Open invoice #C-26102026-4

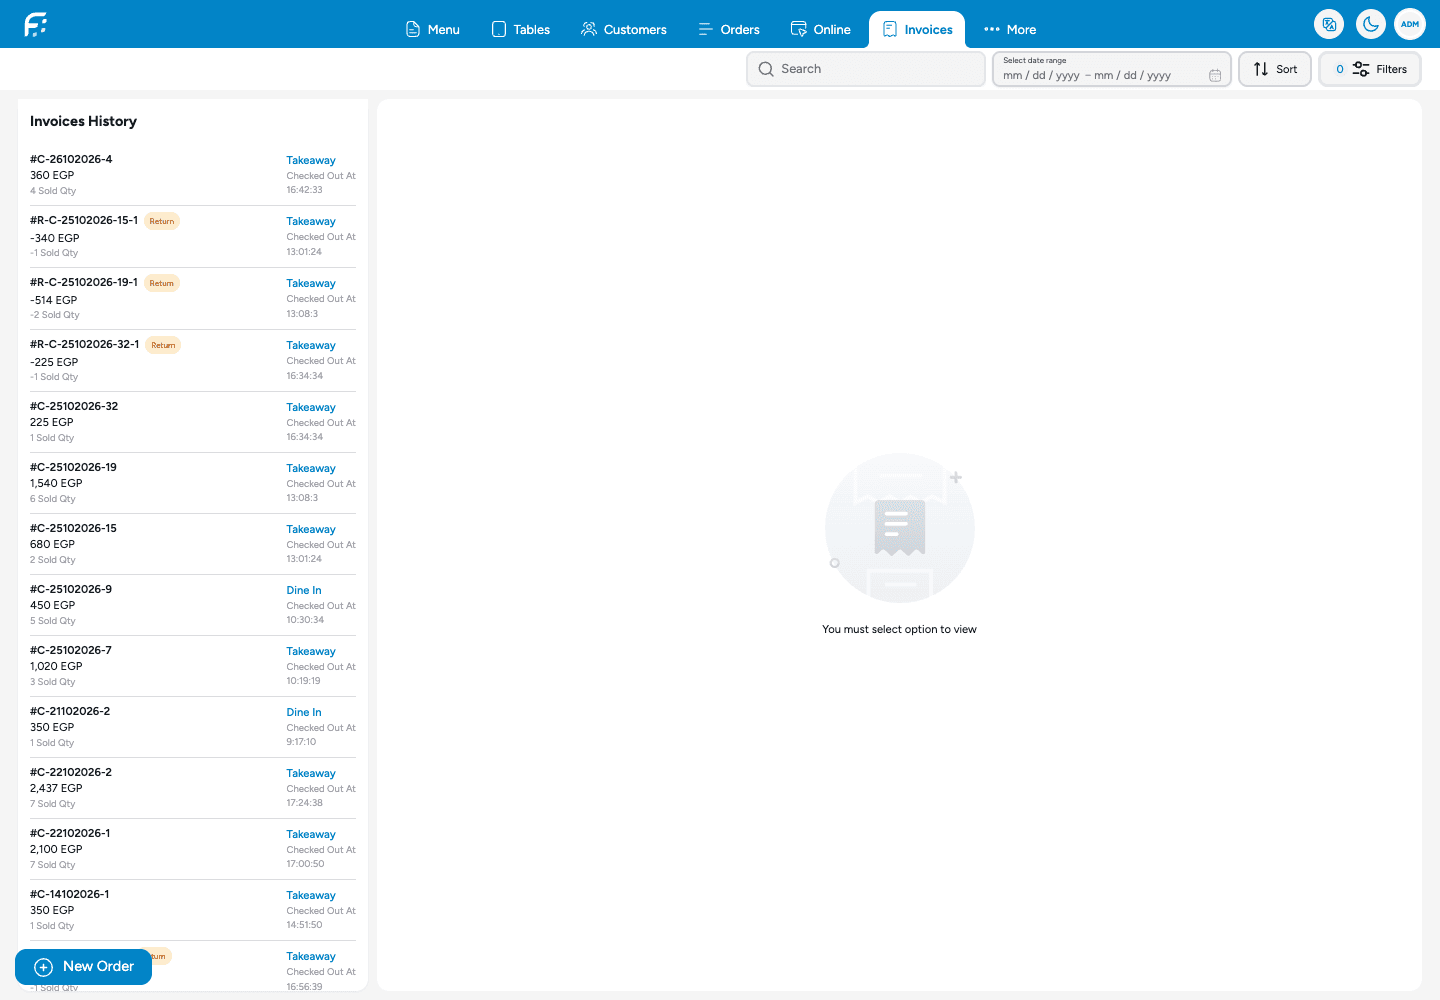193,175
